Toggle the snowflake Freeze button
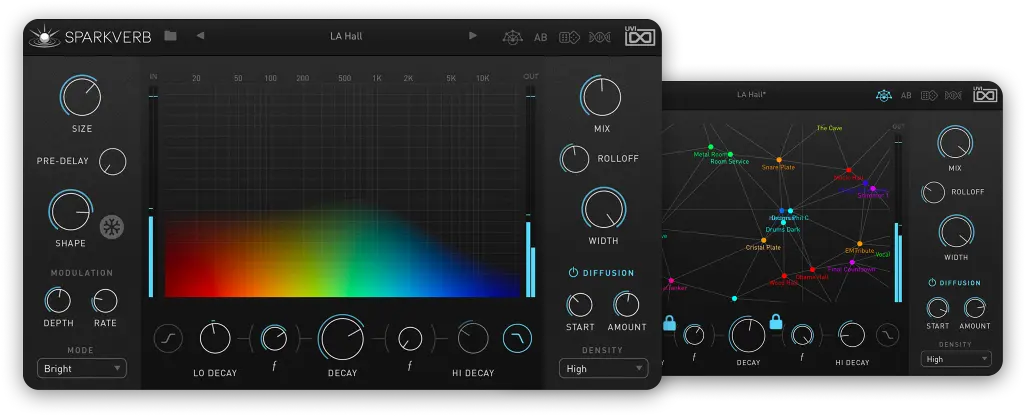Screen dimensions: 1026x417 coord(112,228)
